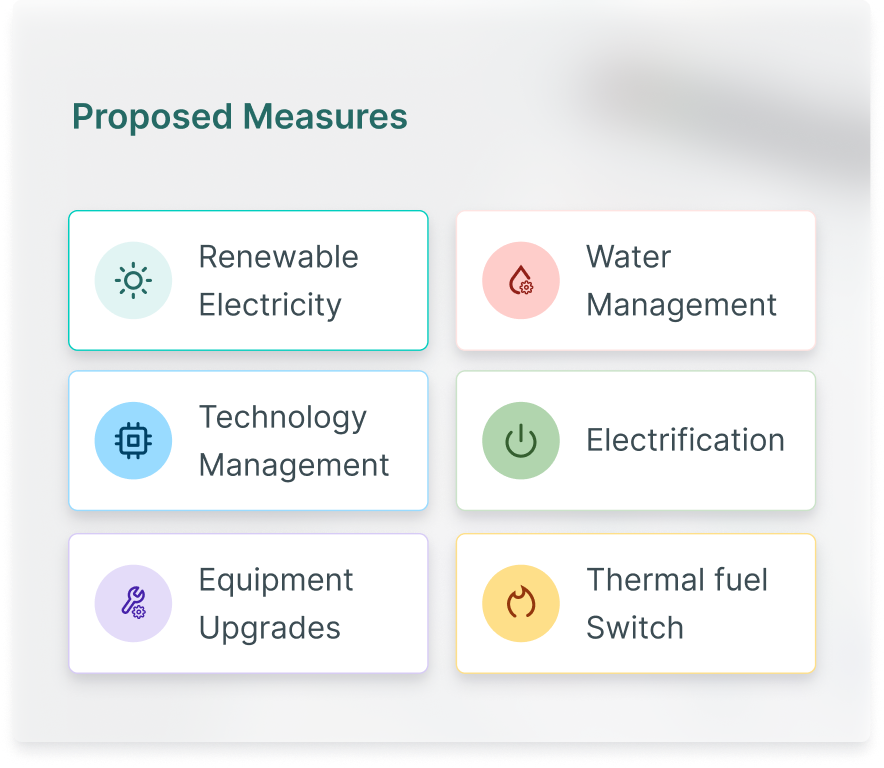Click the Renewable Electricity text label
The height and width of the screenshot is (768, 884).
pyautogui.click(x=279, y=280)
